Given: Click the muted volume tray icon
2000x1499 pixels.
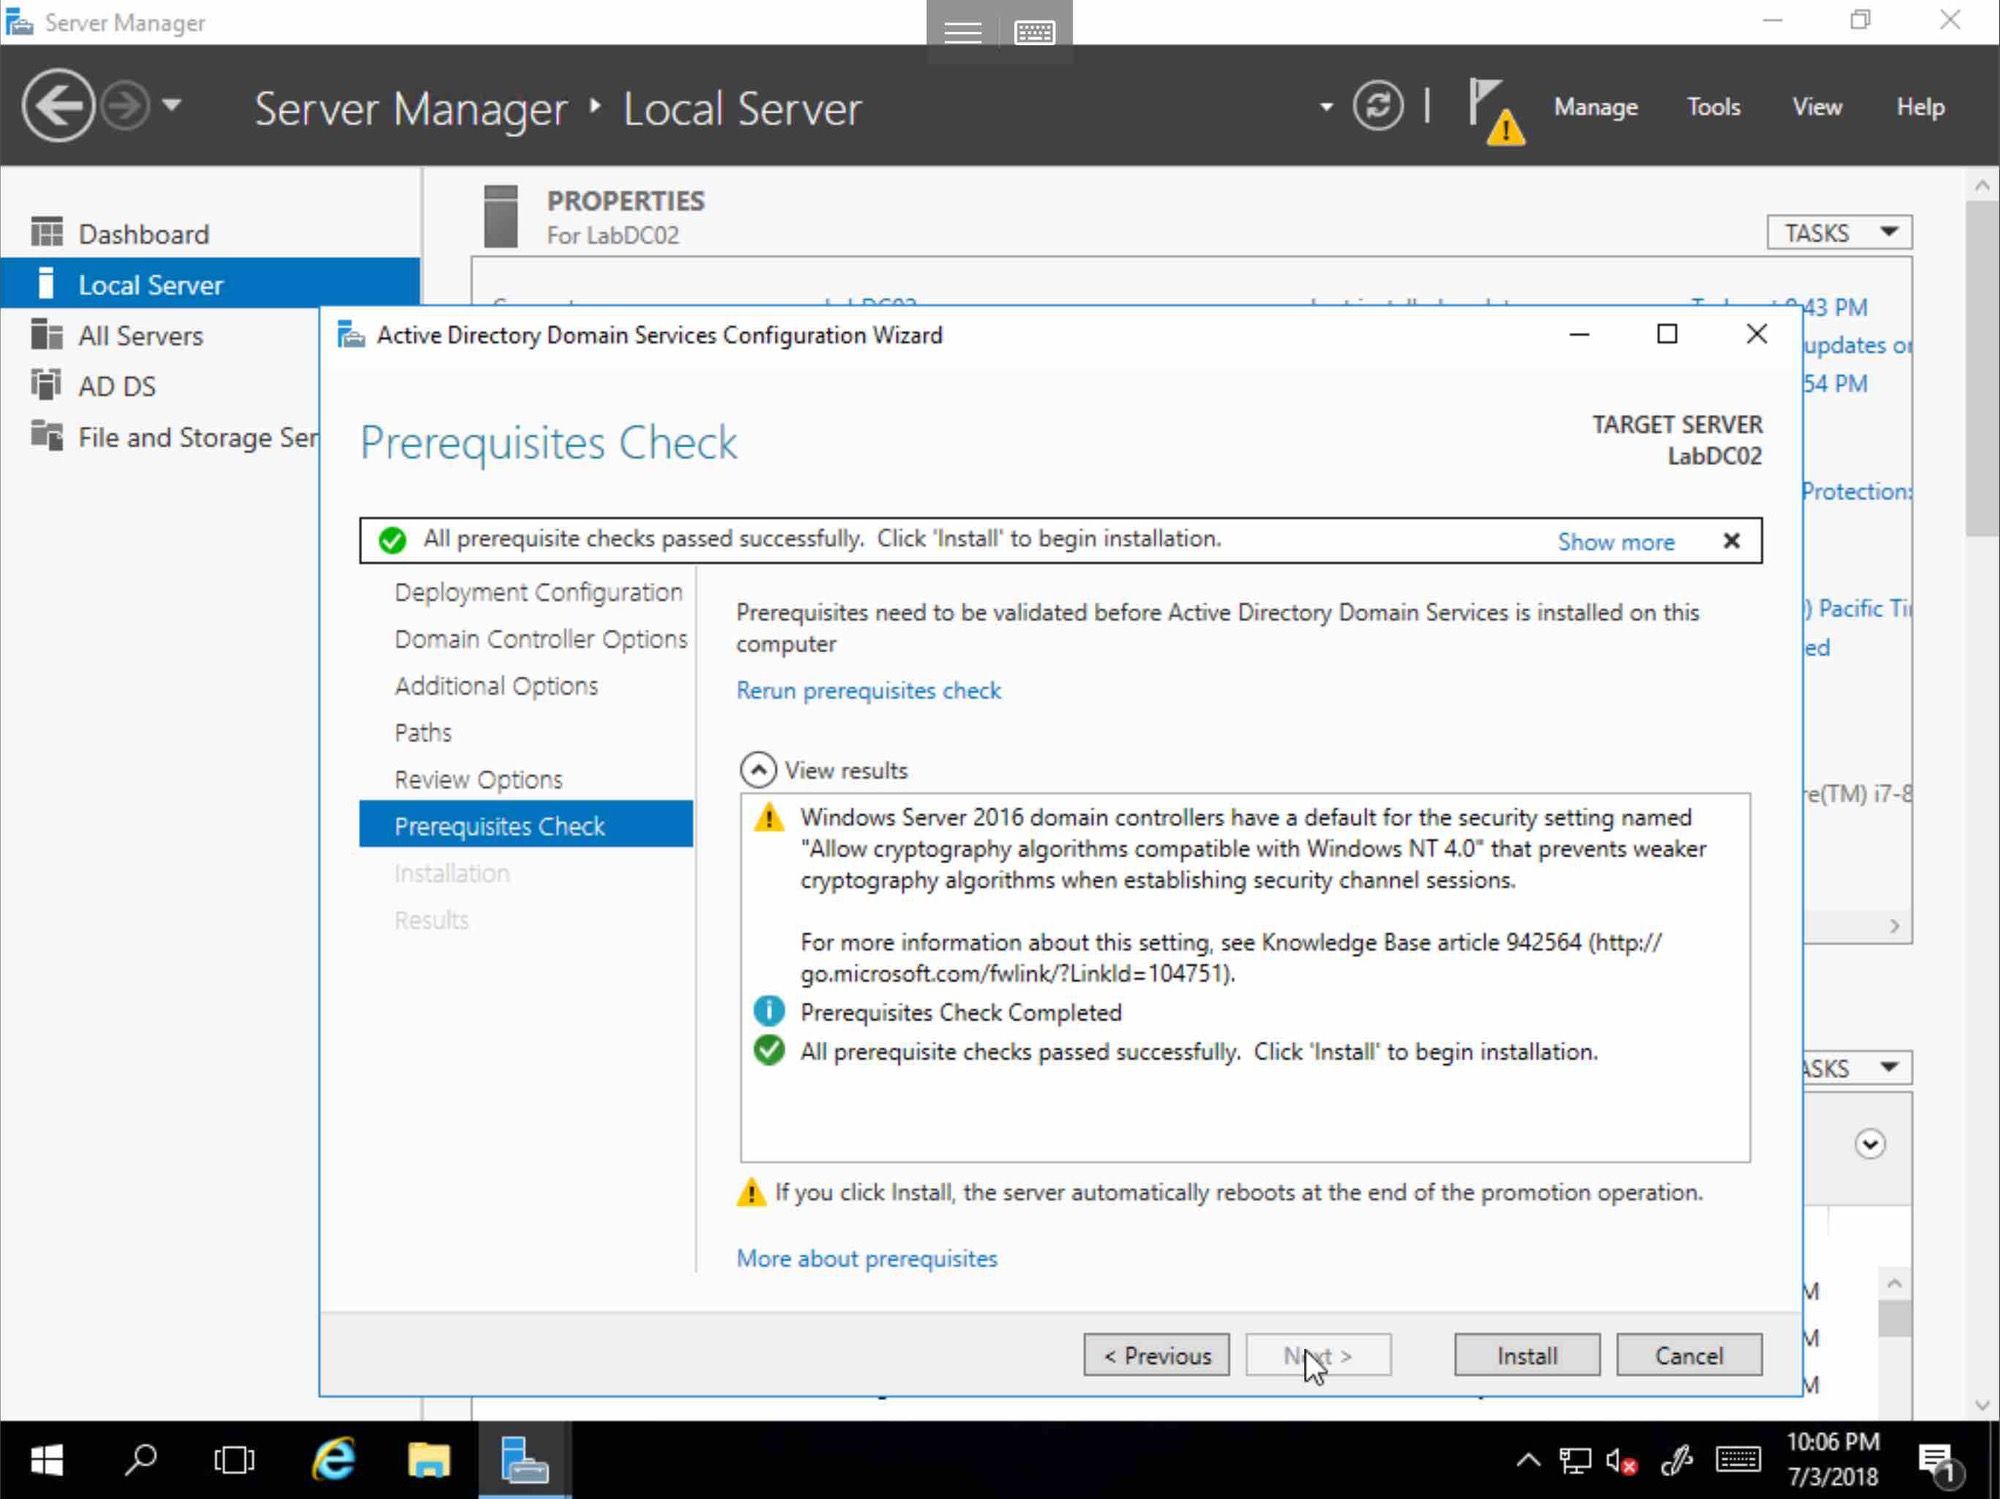Looking at the screenshot, I should click(x=1621, y=1461).
